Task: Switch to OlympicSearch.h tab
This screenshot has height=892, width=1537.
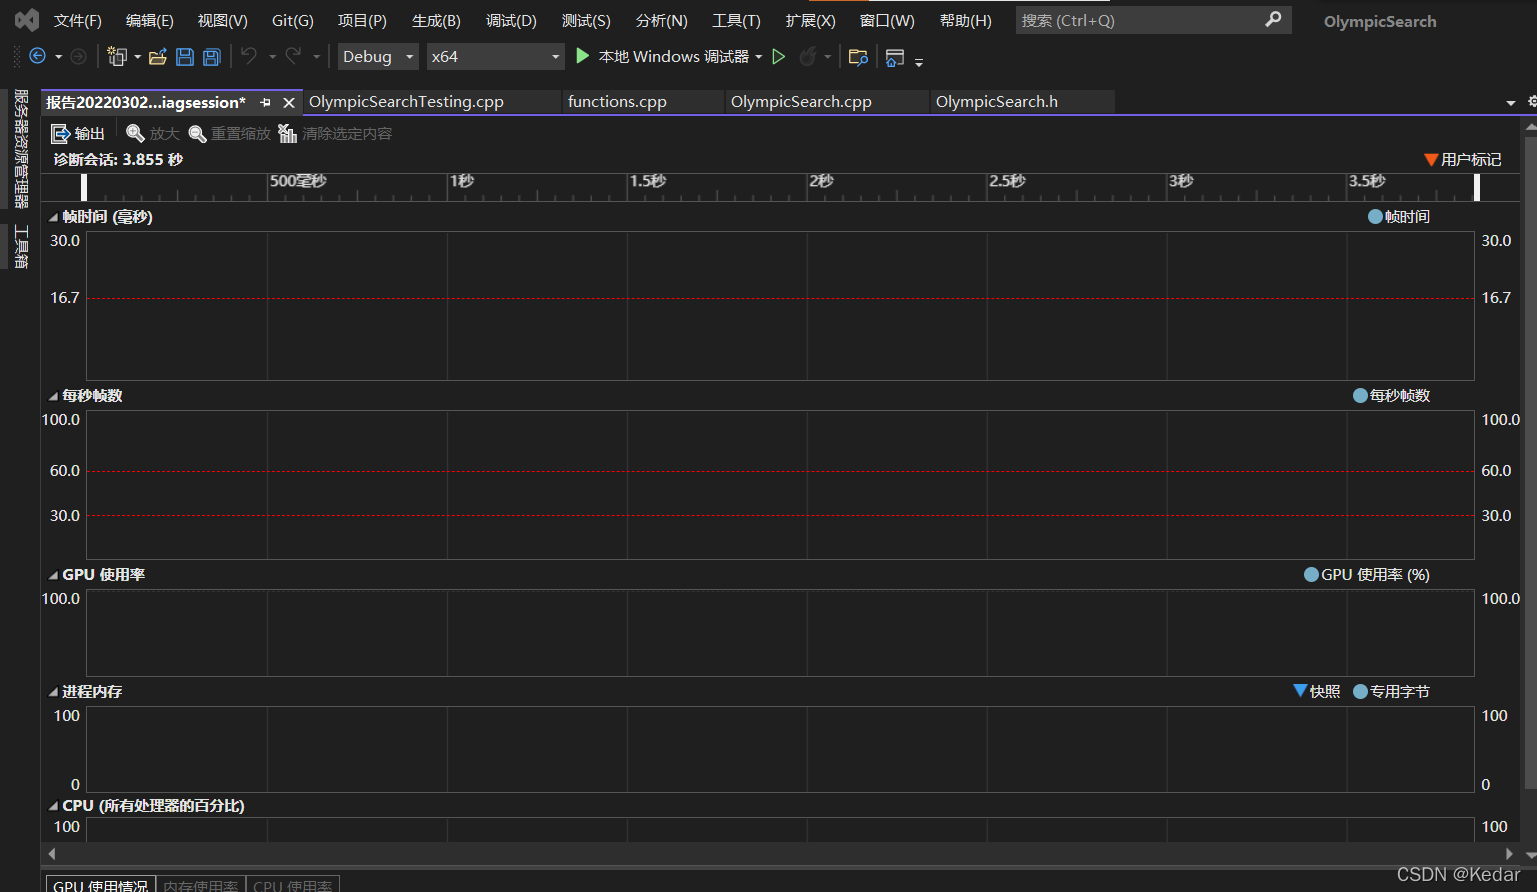Action: 1022,102
